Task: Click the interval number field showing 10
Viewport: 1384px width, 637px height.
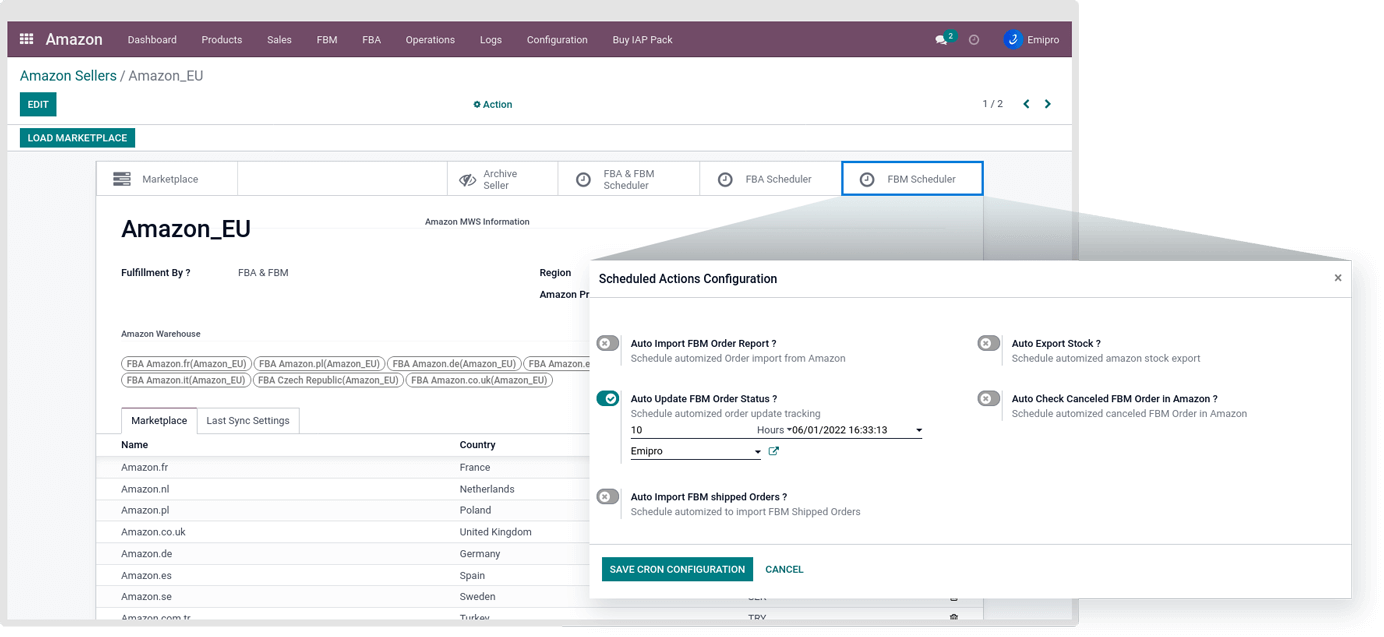Action: point(690,431)
